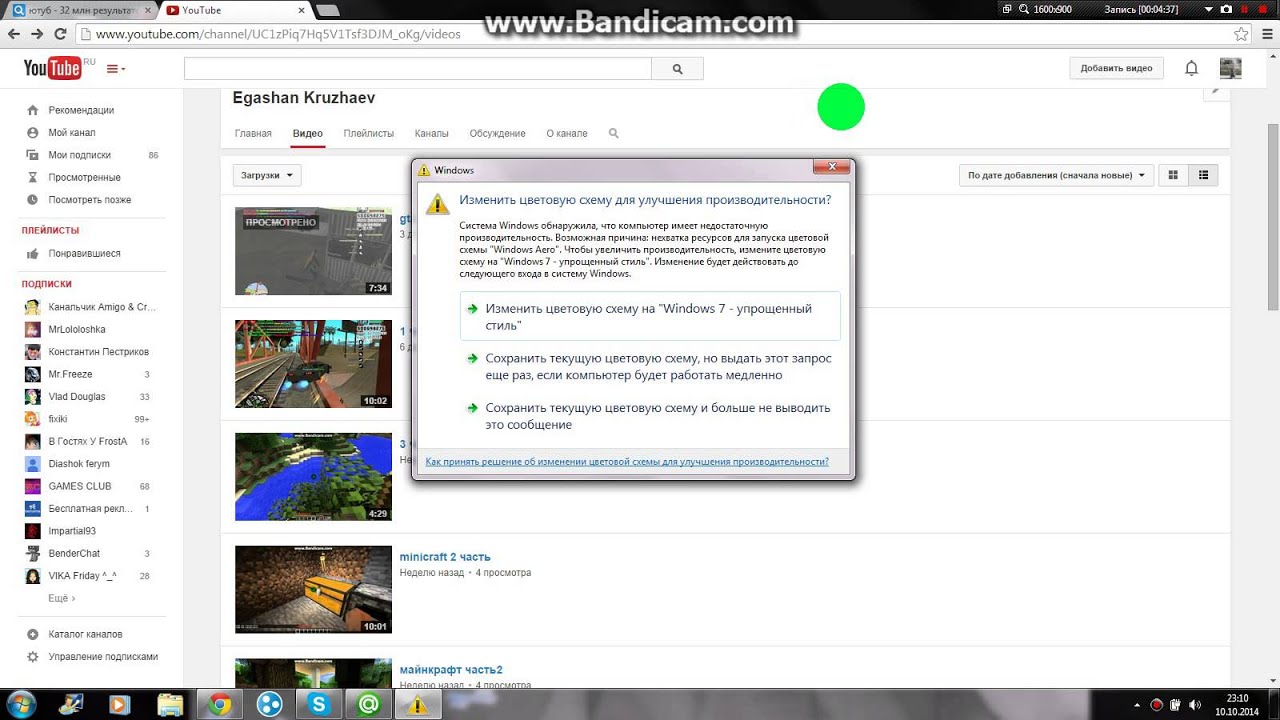Open the MrLololoshka subscription
Screen dimensions: 1280x720
click(x=77, y=329)
